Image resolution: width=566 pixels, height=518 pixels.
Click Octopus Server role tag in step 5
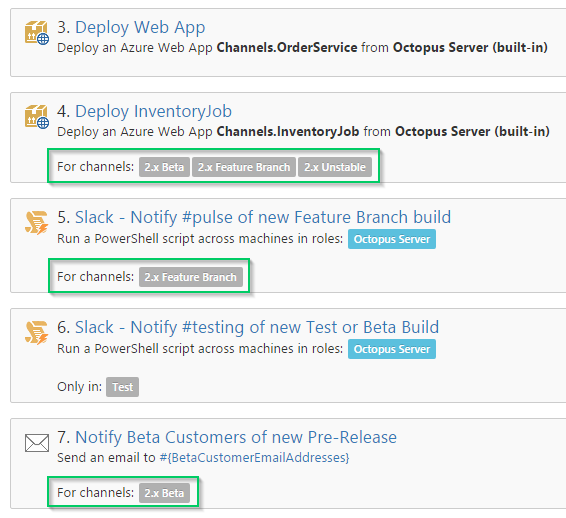point(392,239)
